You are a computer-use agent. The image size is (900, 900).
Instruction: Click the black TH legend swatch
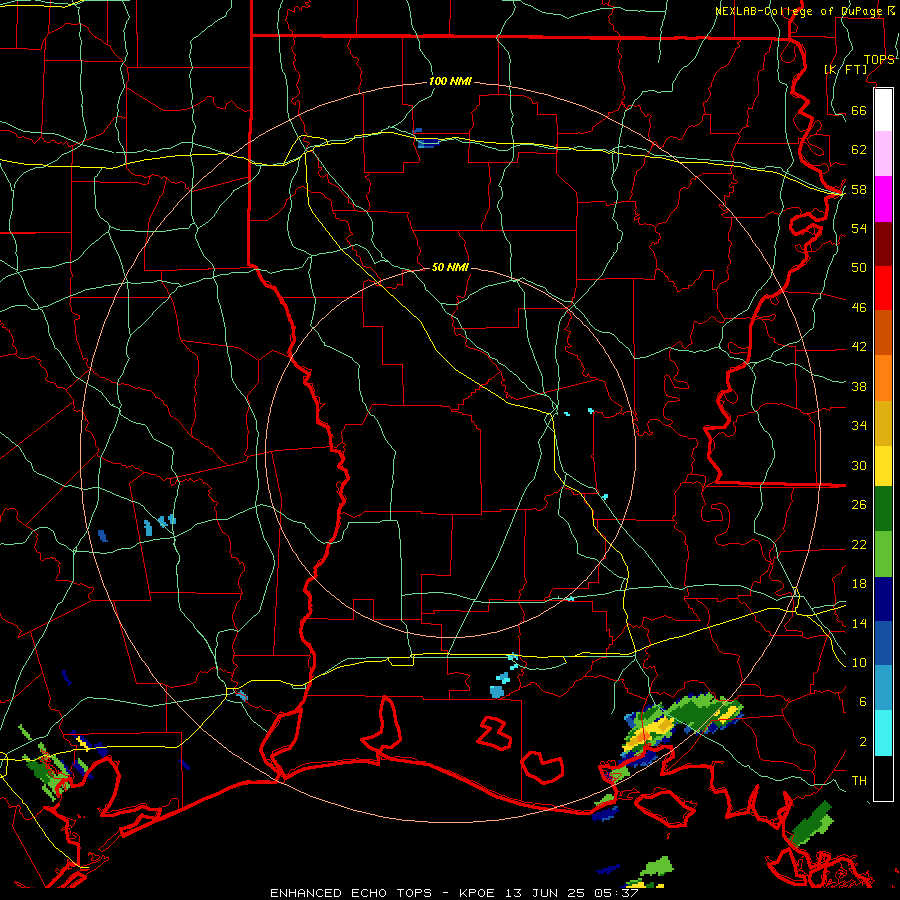(x=883, y=778)
